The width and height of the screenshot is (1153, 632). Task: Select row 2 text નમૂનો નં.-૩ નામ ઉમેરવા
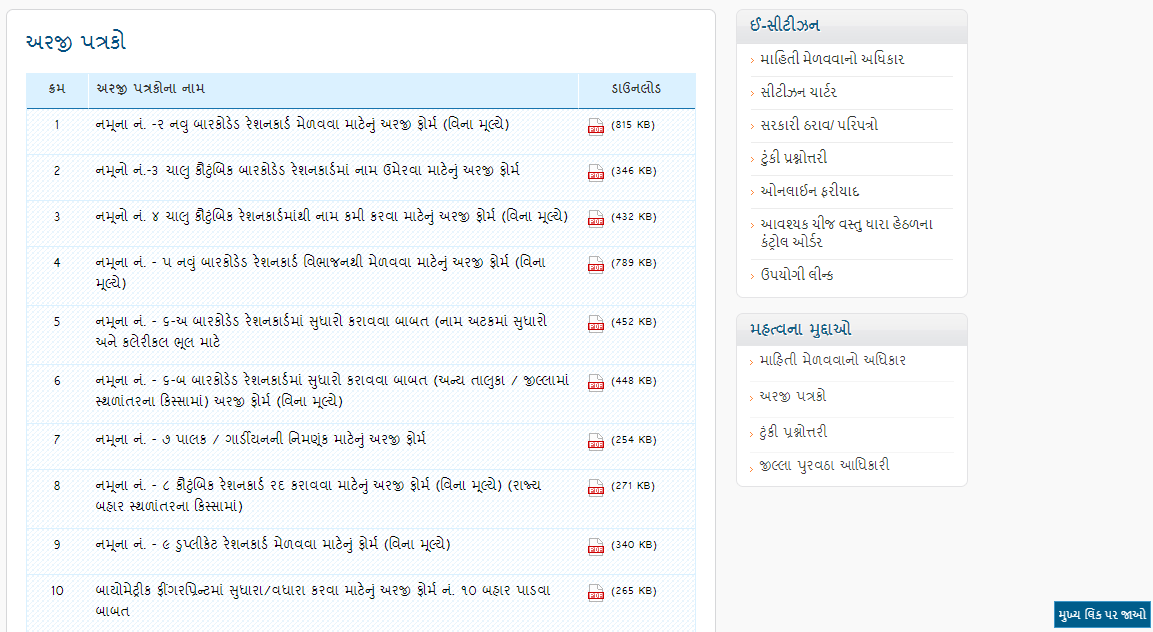coord(307,171)
